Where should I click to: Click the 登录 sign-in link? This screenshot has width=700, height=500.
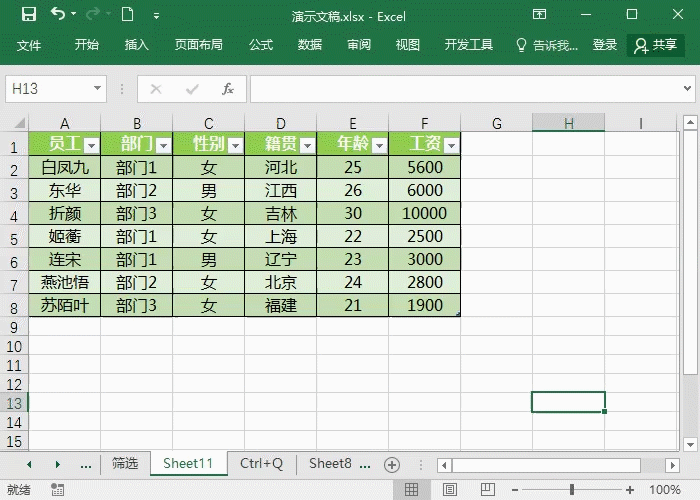pyautogui.click(x=604, y=45)
